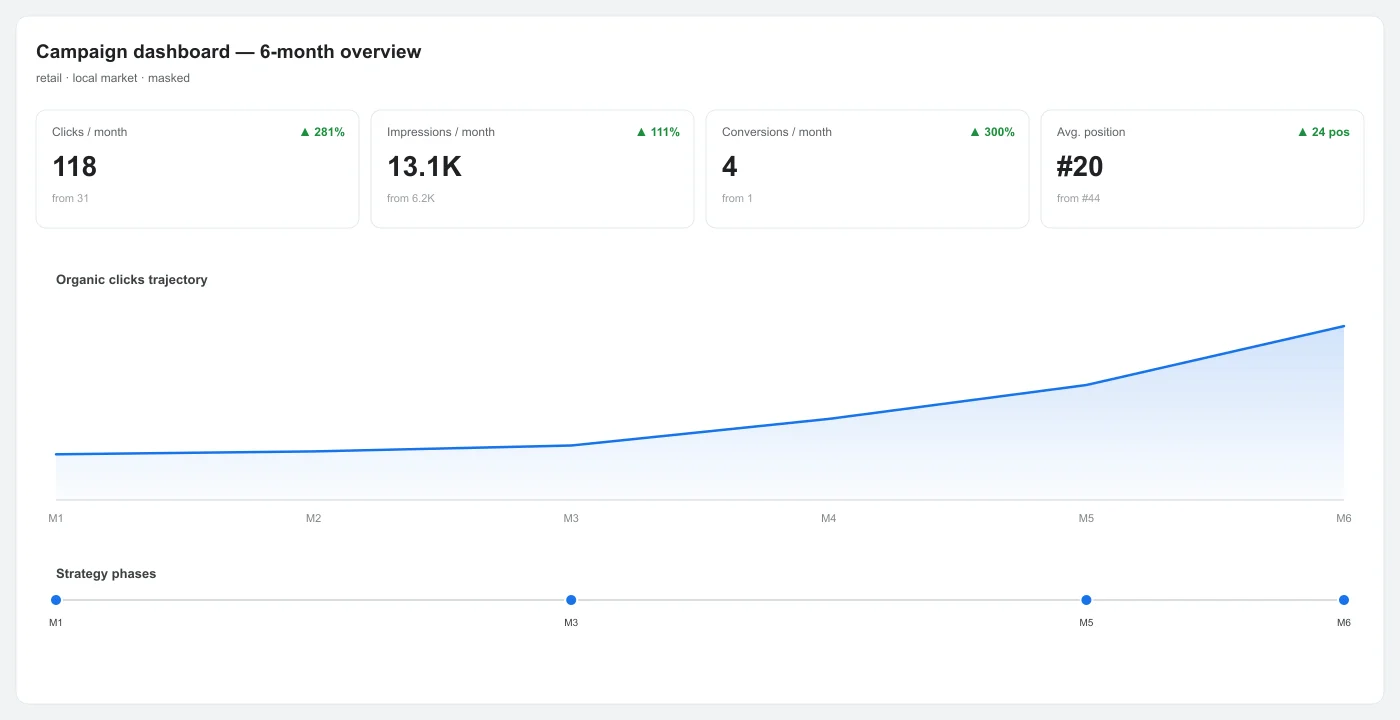Click the 'Clicks / month' label
The height and width of the screenshot is (720, 1400).
coord(90,132)
